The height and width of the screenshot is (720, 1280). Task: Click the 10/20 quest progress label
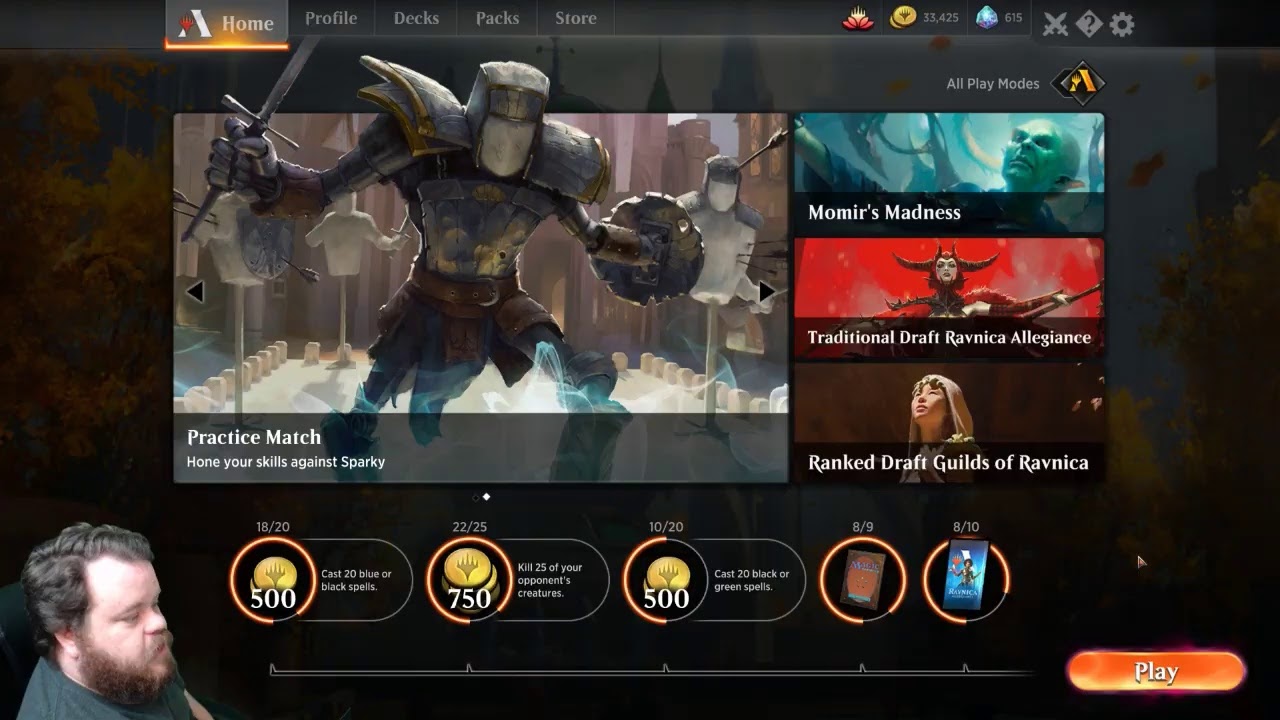click(x=666, y=527)
